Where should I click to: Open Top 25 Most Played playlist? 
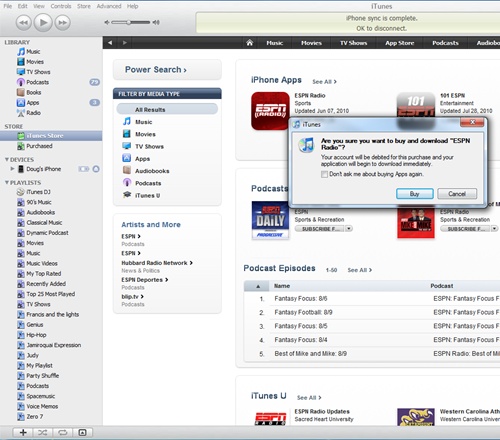tap(51, 294)
